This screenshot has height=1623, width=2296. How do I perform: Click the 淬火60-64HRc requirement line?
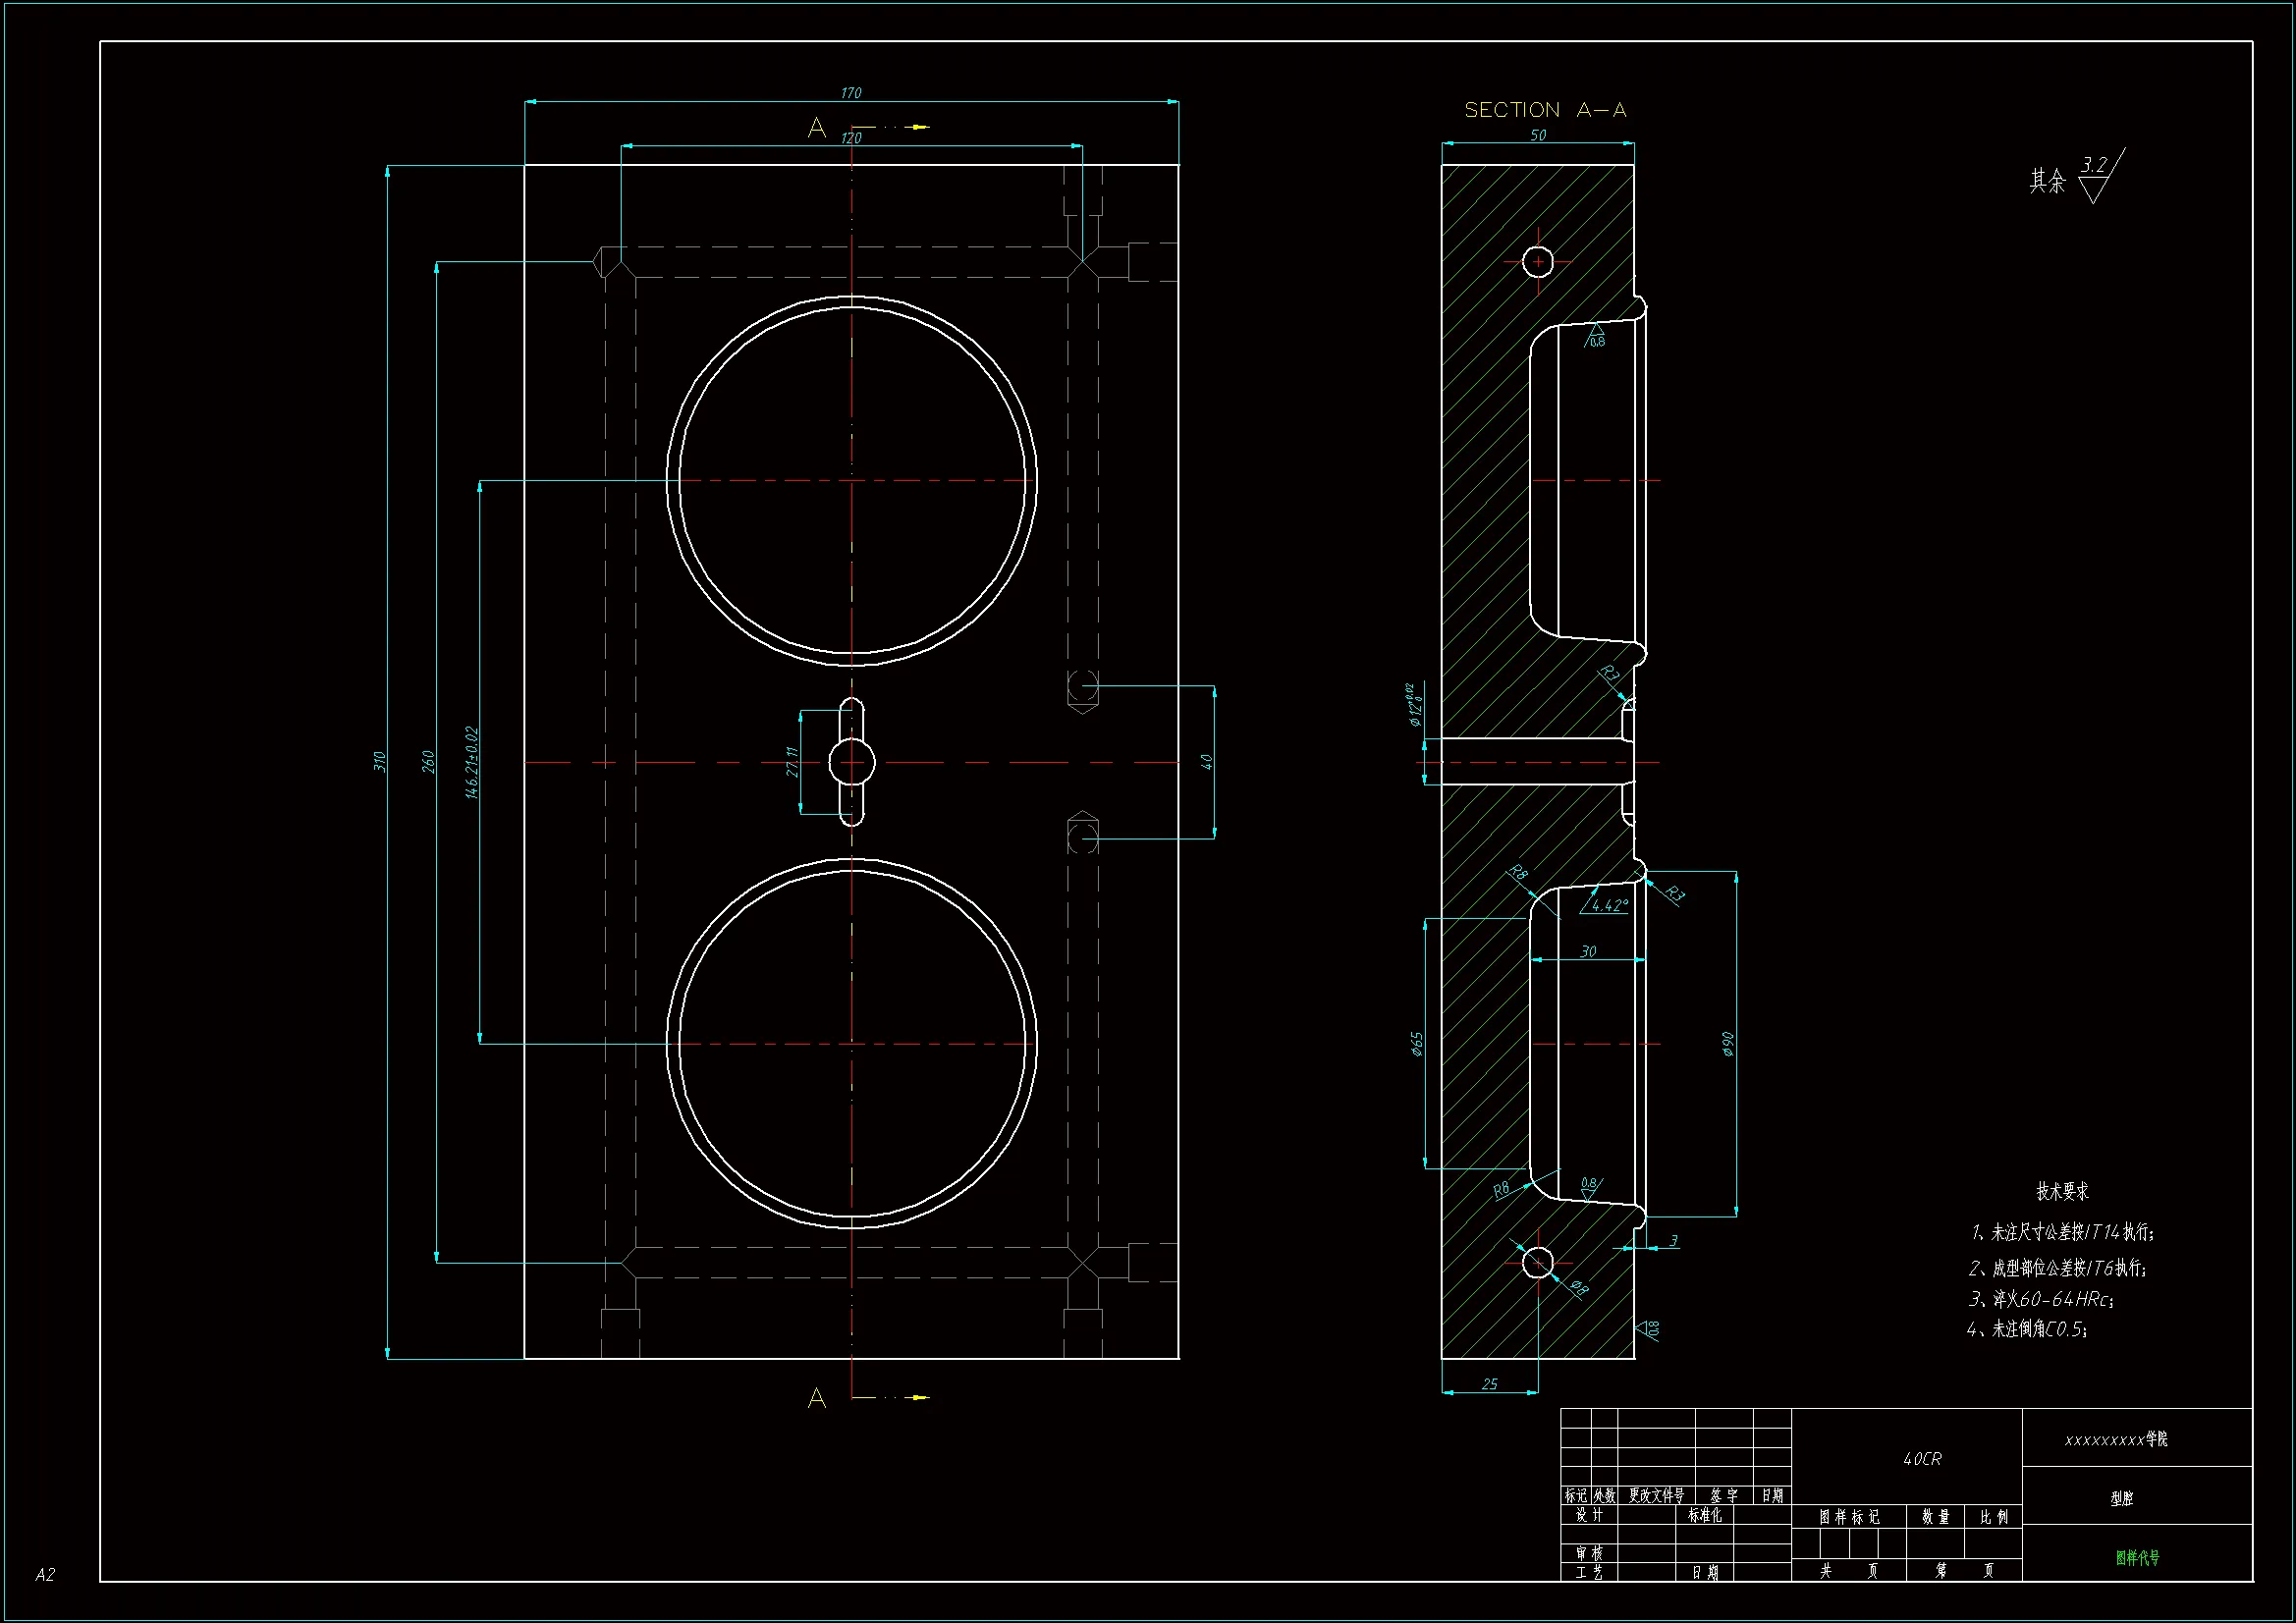click(2040, 1299)
